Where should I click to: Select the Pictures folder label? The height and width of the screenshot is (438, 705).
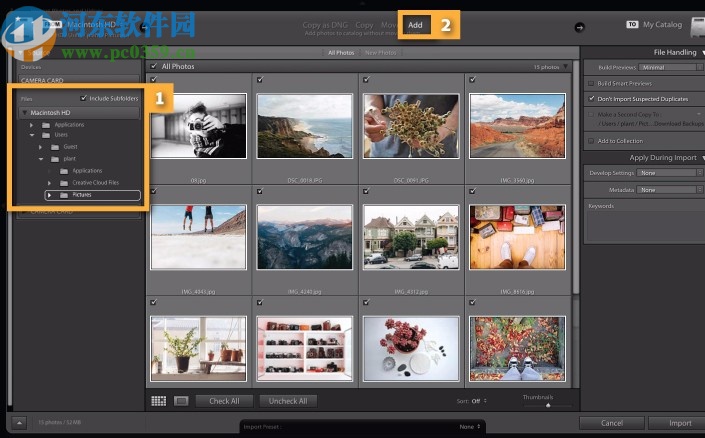82,195
